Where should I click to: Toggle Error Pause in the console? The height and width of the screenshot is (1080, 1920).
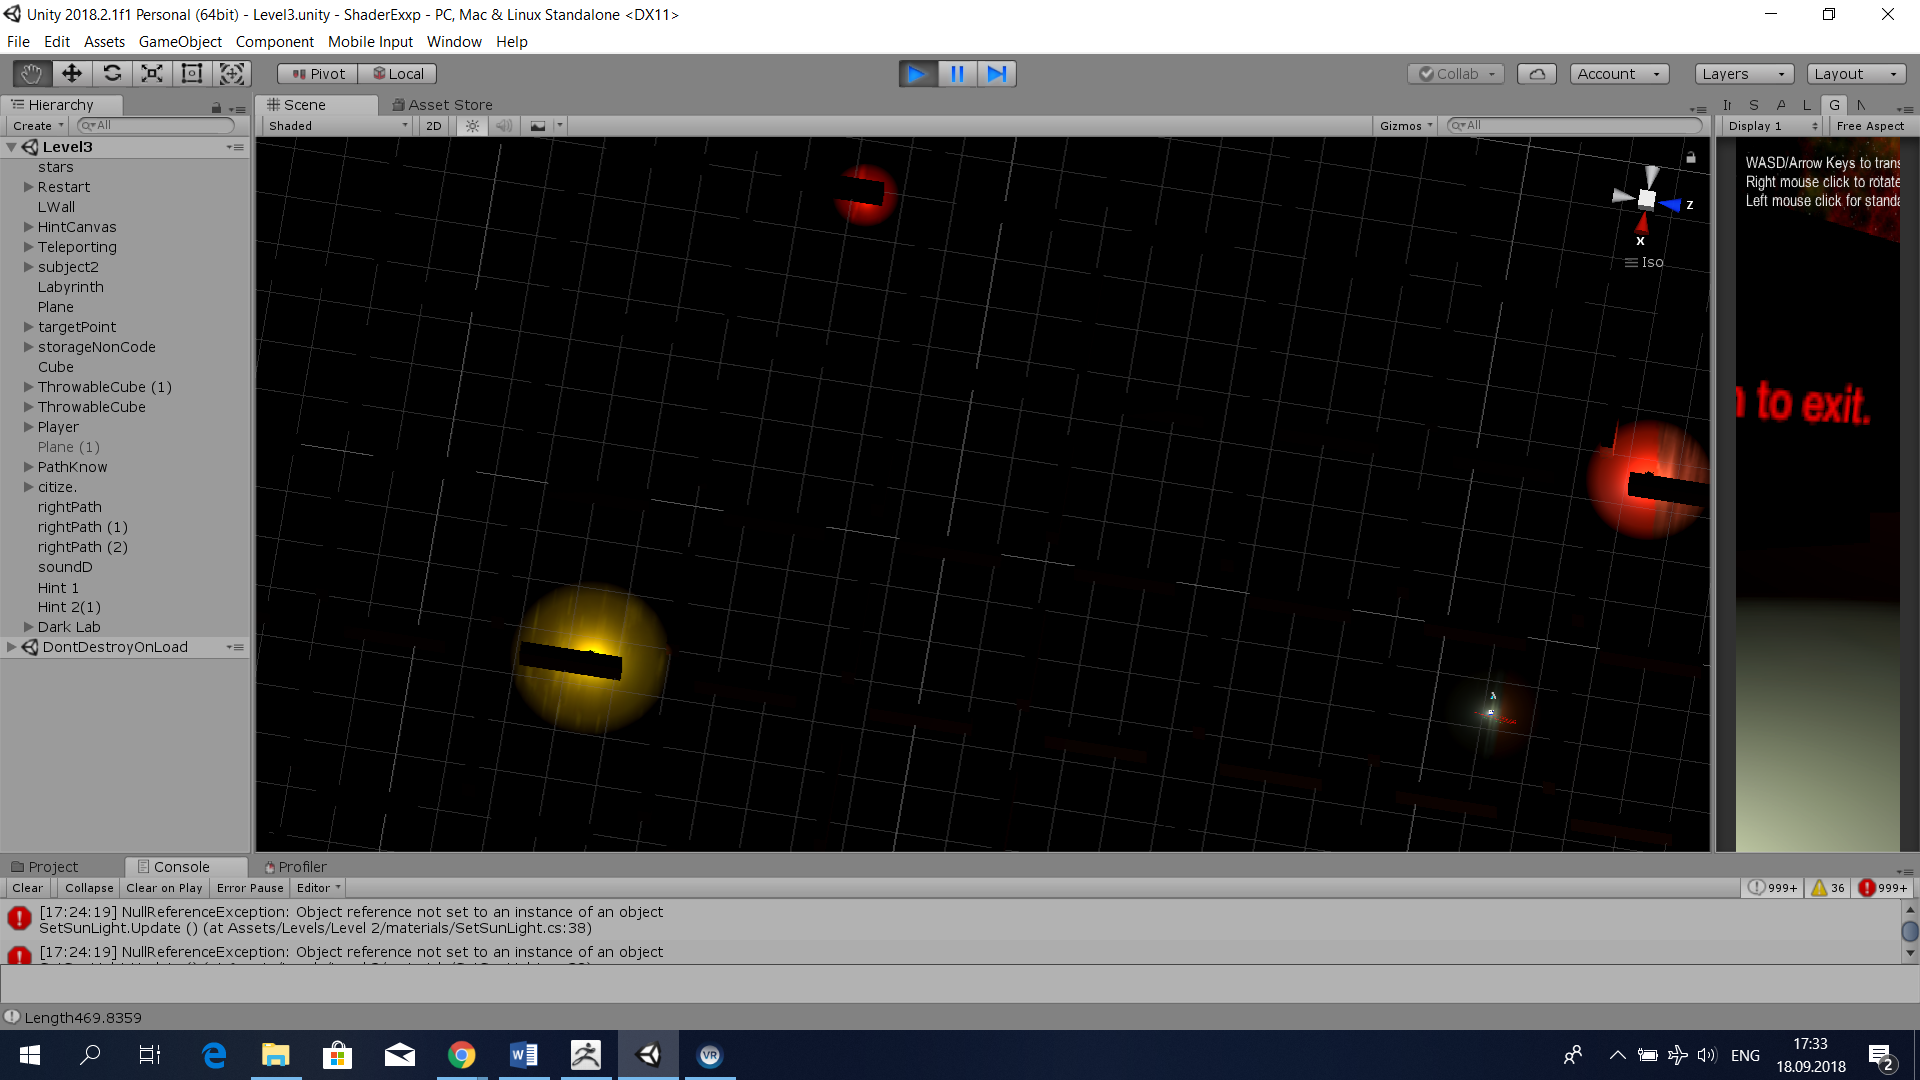pos(250,888)
